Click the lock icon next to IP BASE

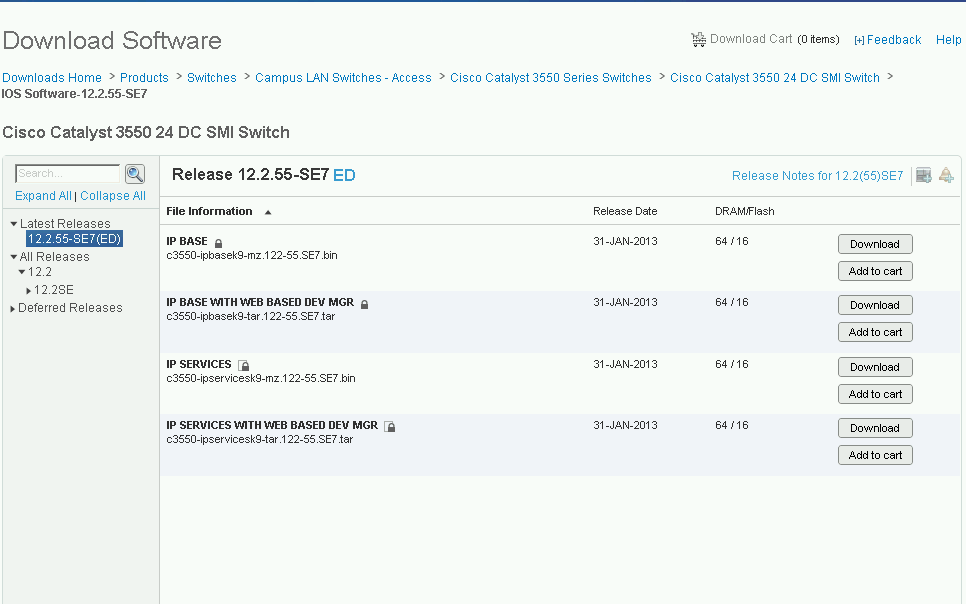[219, 243]
